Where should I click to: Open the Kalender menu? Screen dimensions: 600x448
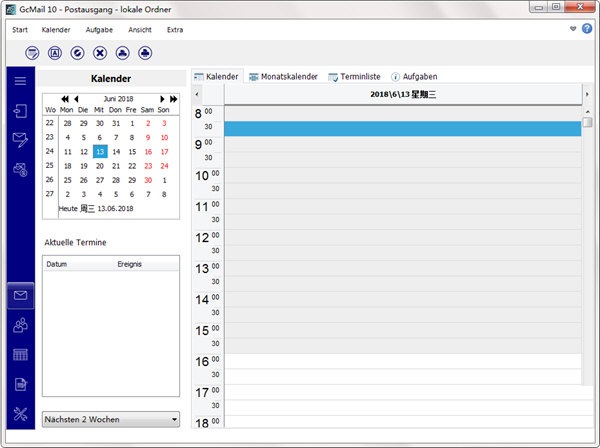[56, 30]
